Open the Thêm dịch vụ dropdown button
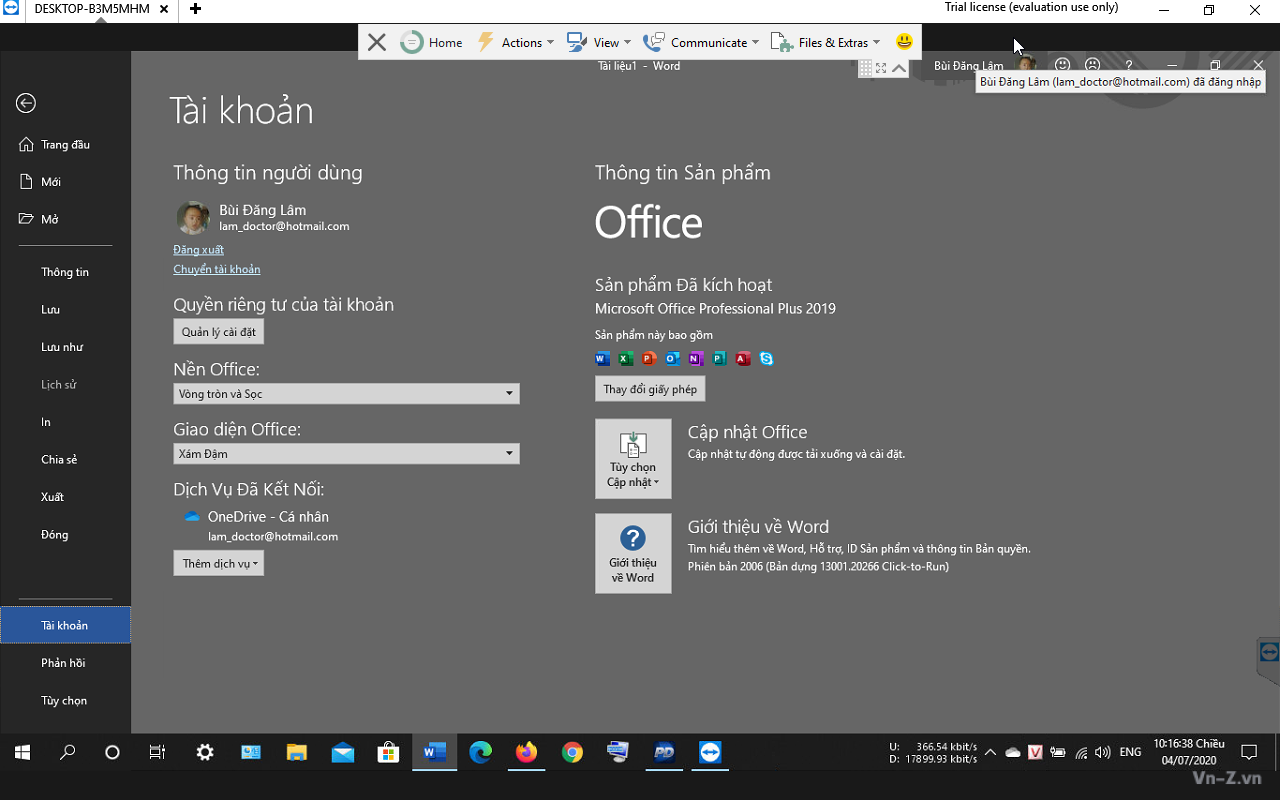This screenshot has width=1280, height=800. click(x=219, y=564)
